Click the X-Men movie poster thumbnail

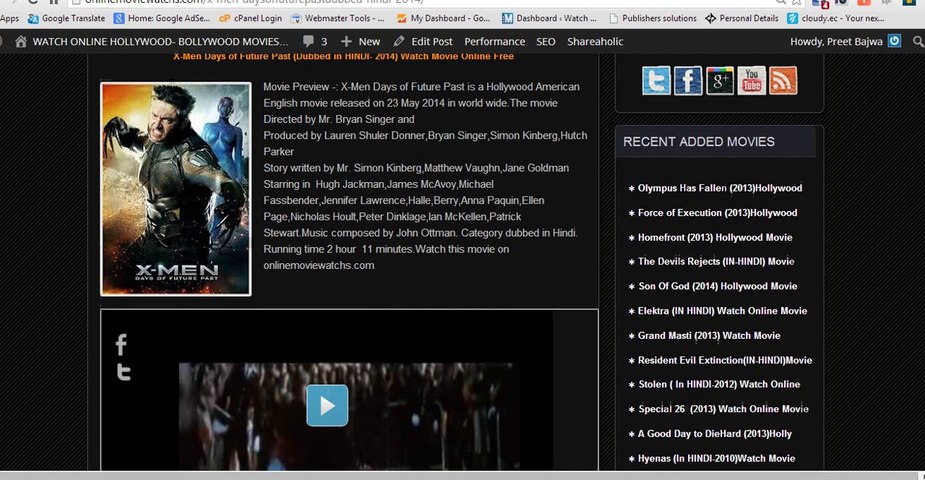(x=176, y=189)
